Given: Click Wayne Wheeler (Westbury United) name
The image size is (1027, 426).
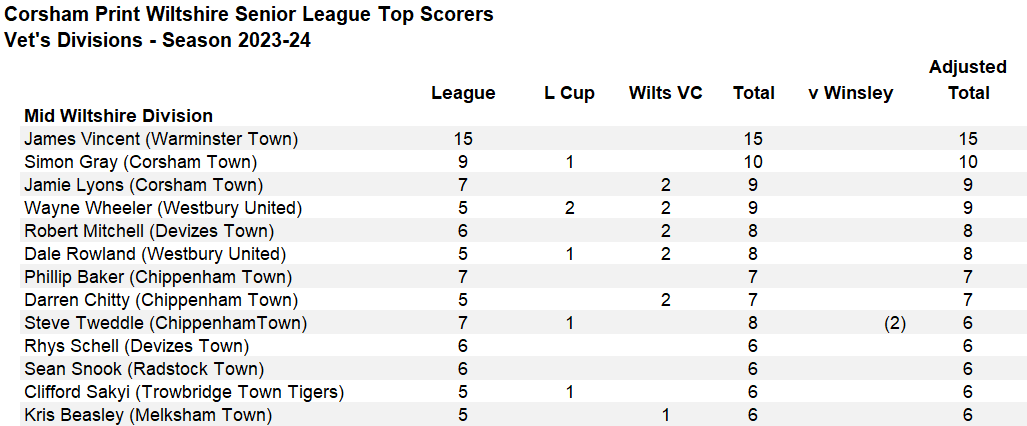Looking at the screenshot, I should [x=163, y=208].
